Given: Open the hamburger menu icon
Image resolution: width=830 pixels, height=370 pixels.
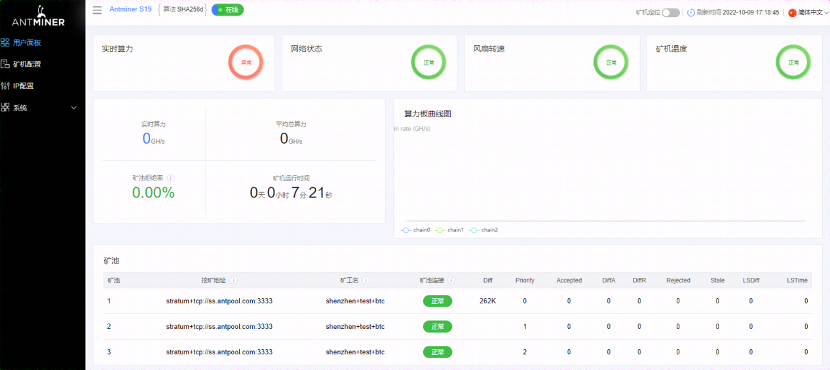Looking at the screenshot, I should (97, 10).
